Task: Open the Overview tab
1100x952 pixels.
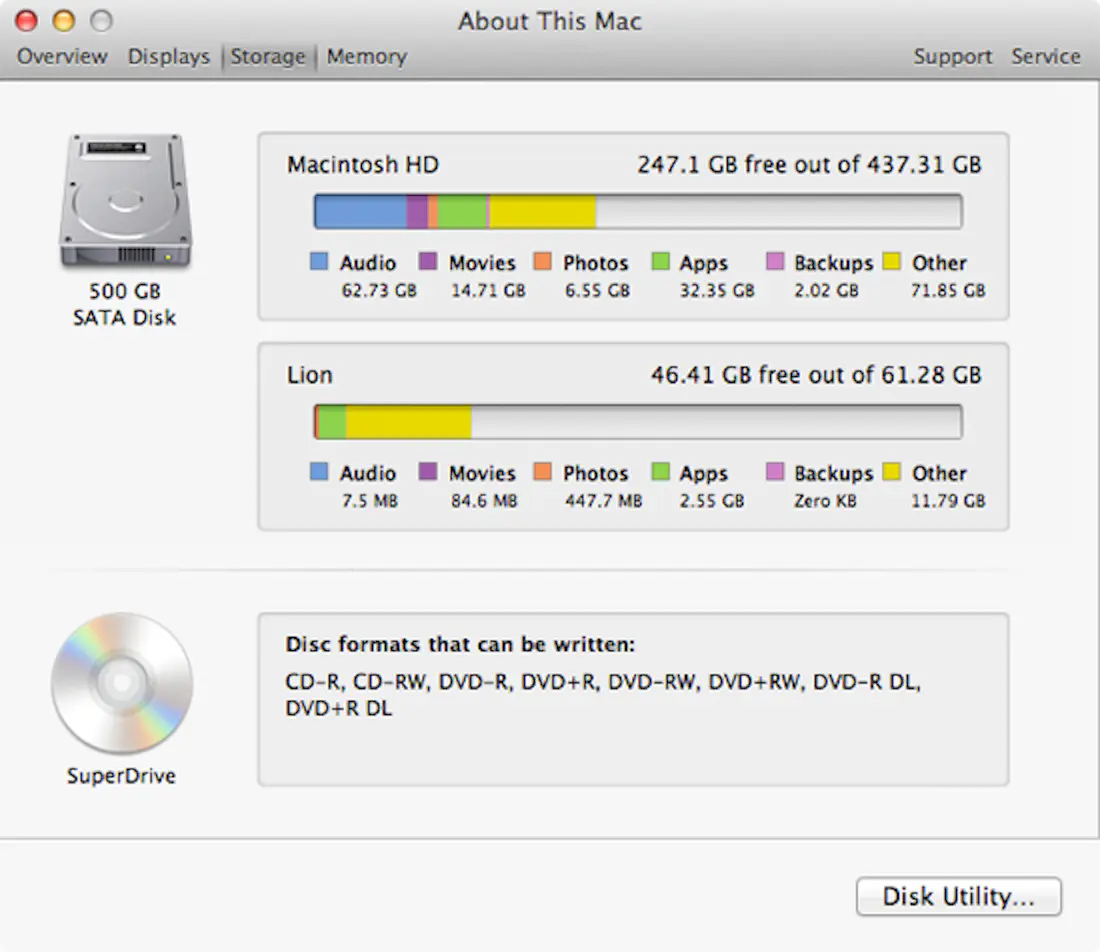Action: point(61,56)
